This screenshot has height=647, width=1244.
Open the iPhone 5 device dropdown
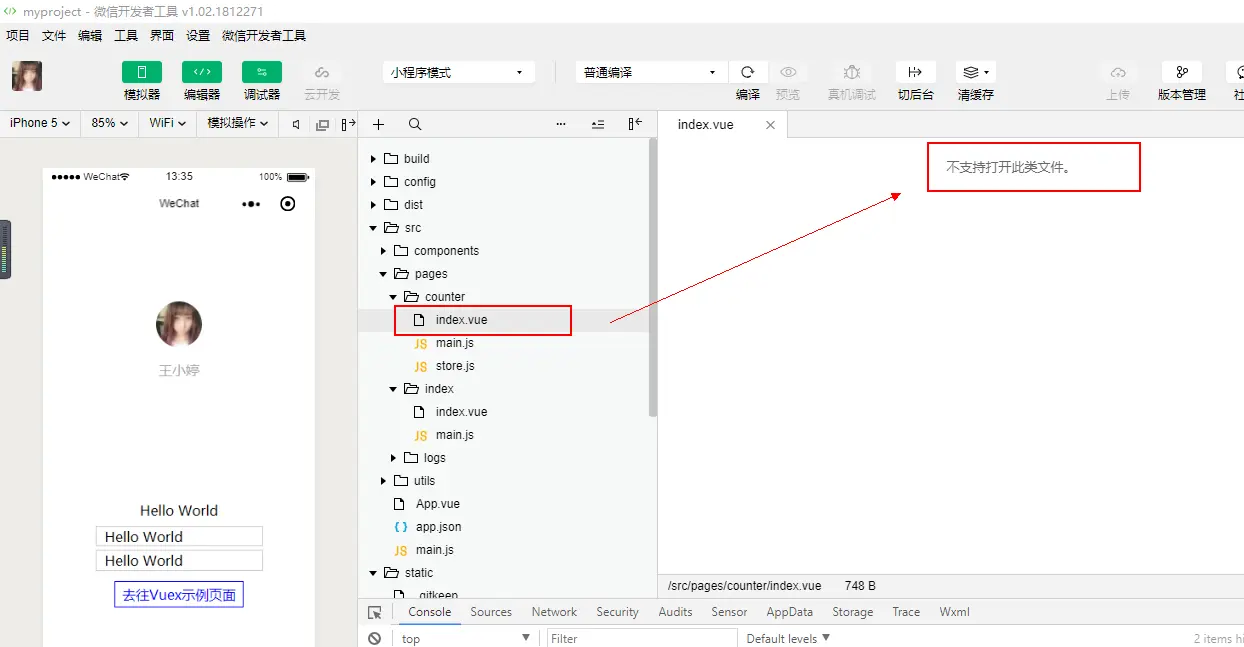pos(40,123)
